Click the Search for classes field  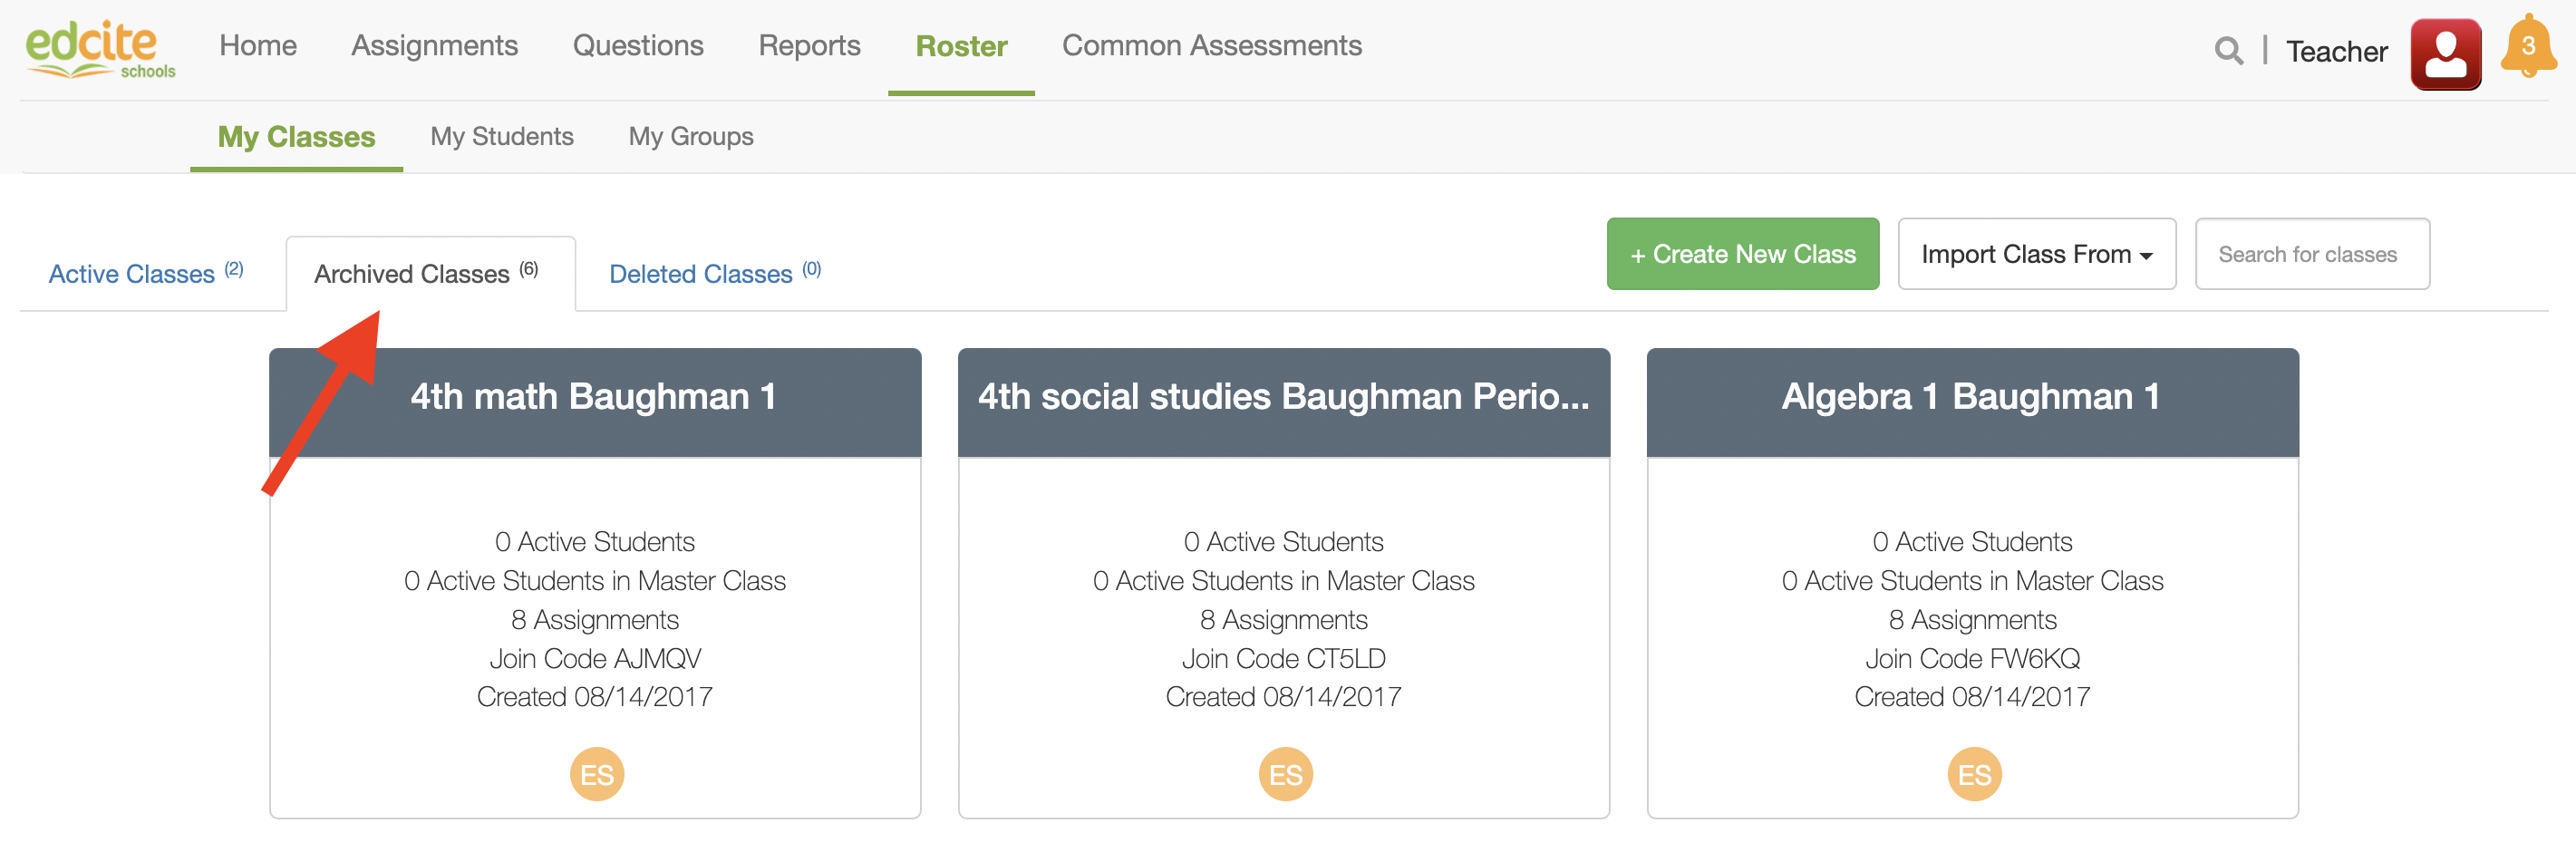point(2311,254)
